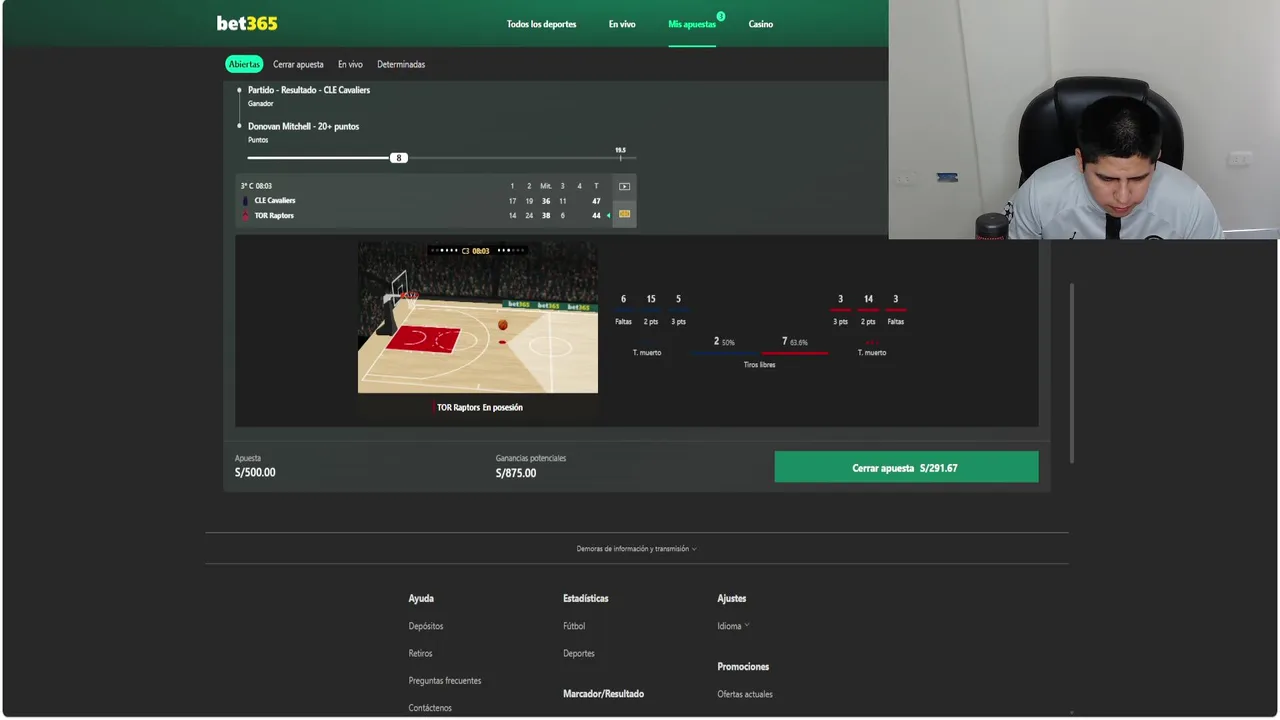Click the CLE Cavaliers team name in scoreboard

(275, 201)
